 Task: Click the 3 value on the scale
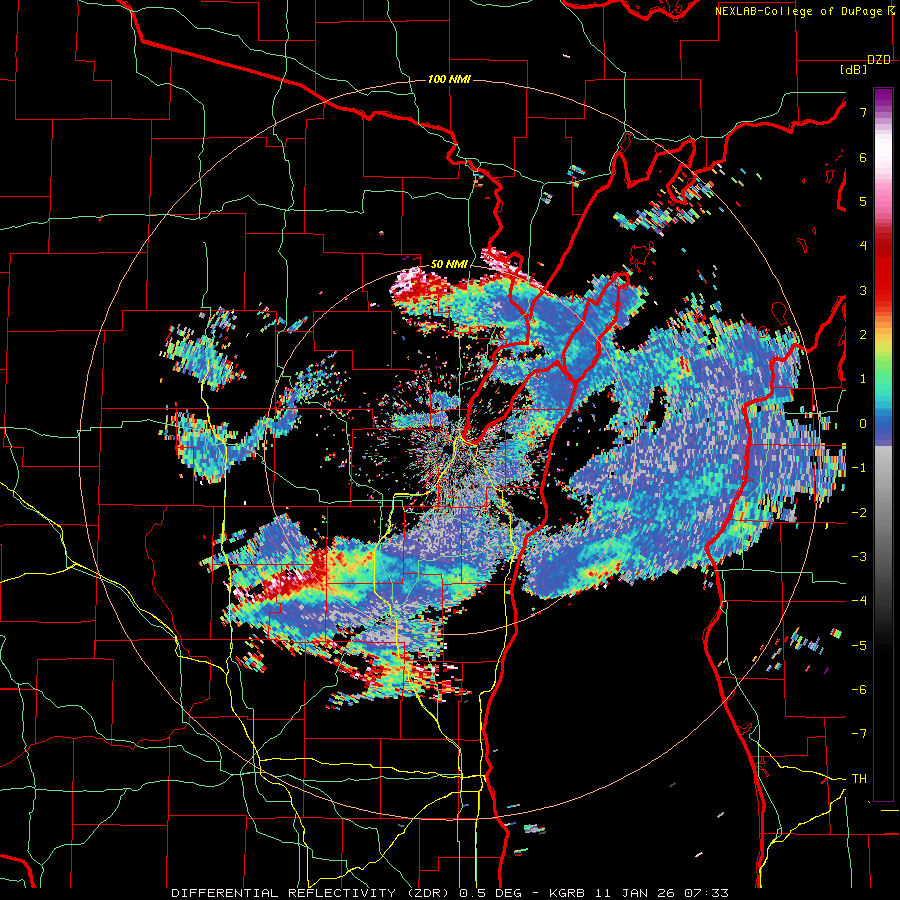click(863, 290)
